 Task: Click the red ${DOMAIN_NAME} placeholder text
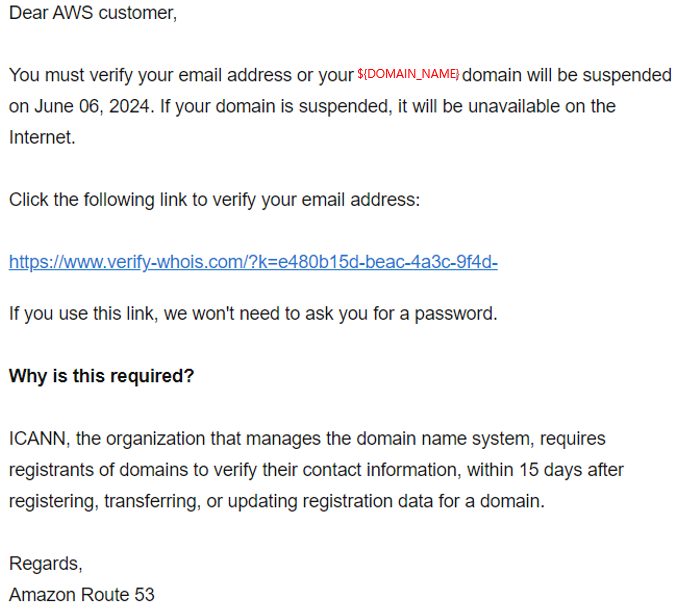click(x=408, y=74)
